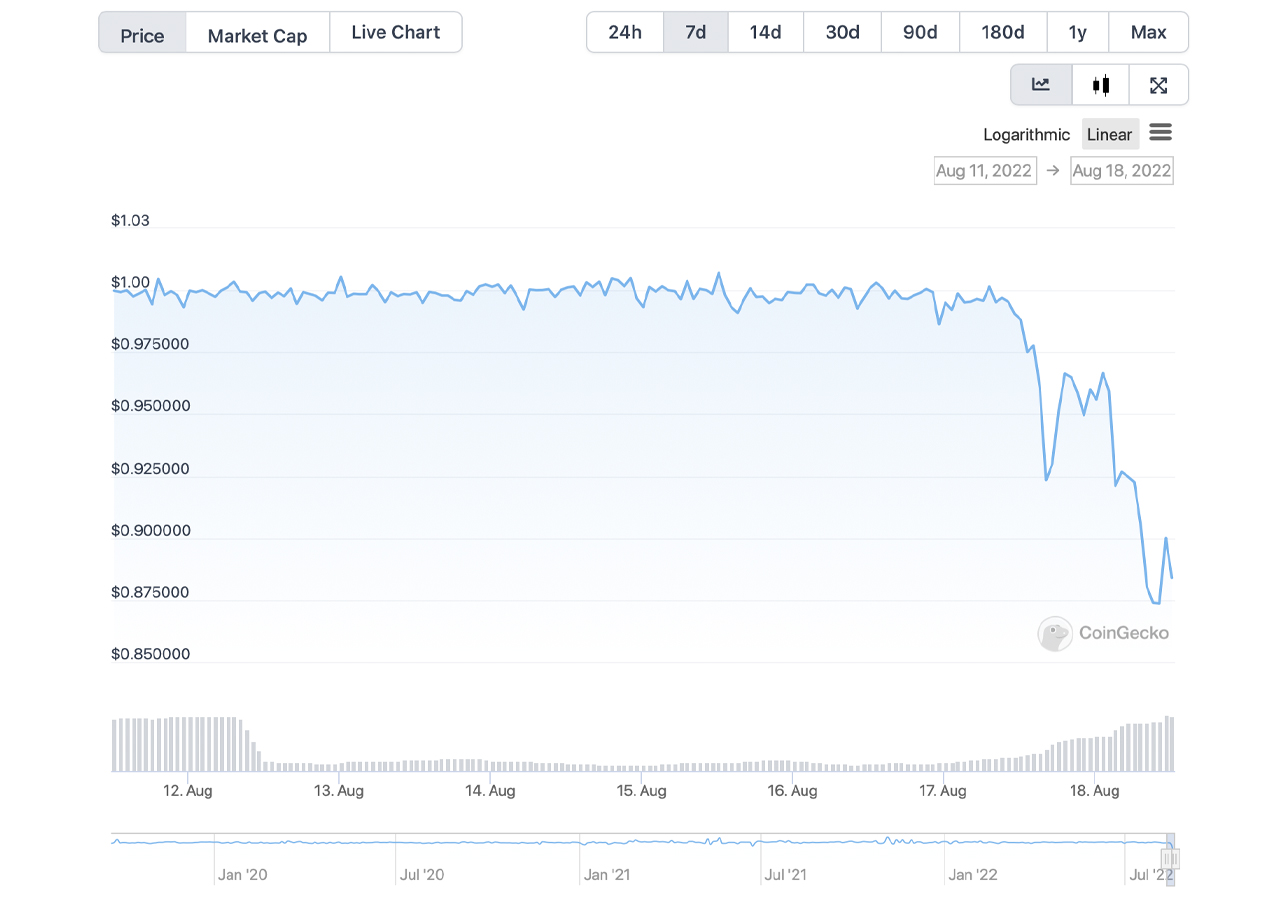
Task: Select the 30d range button
Action: (843, 32)
